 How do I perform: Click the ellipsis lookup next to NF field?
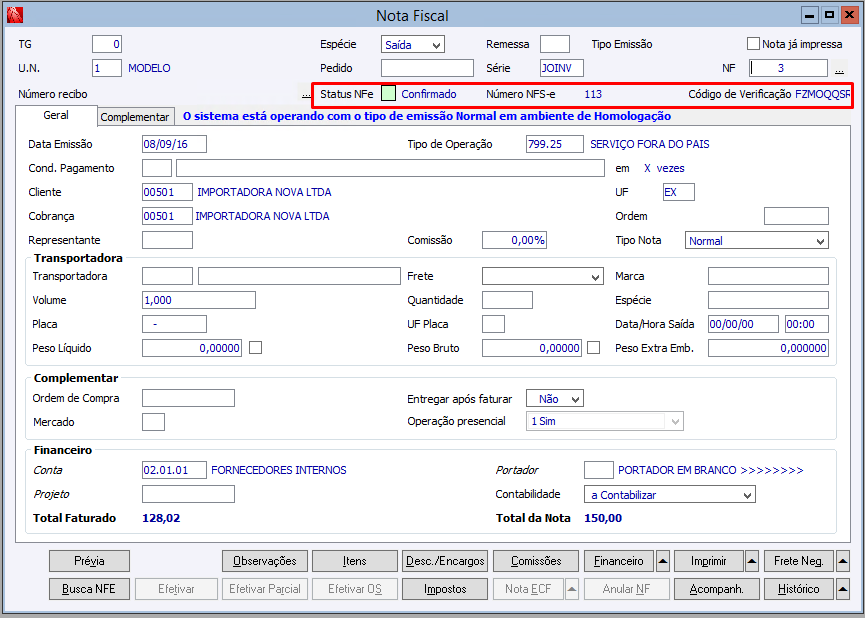(x=839, y=70)
